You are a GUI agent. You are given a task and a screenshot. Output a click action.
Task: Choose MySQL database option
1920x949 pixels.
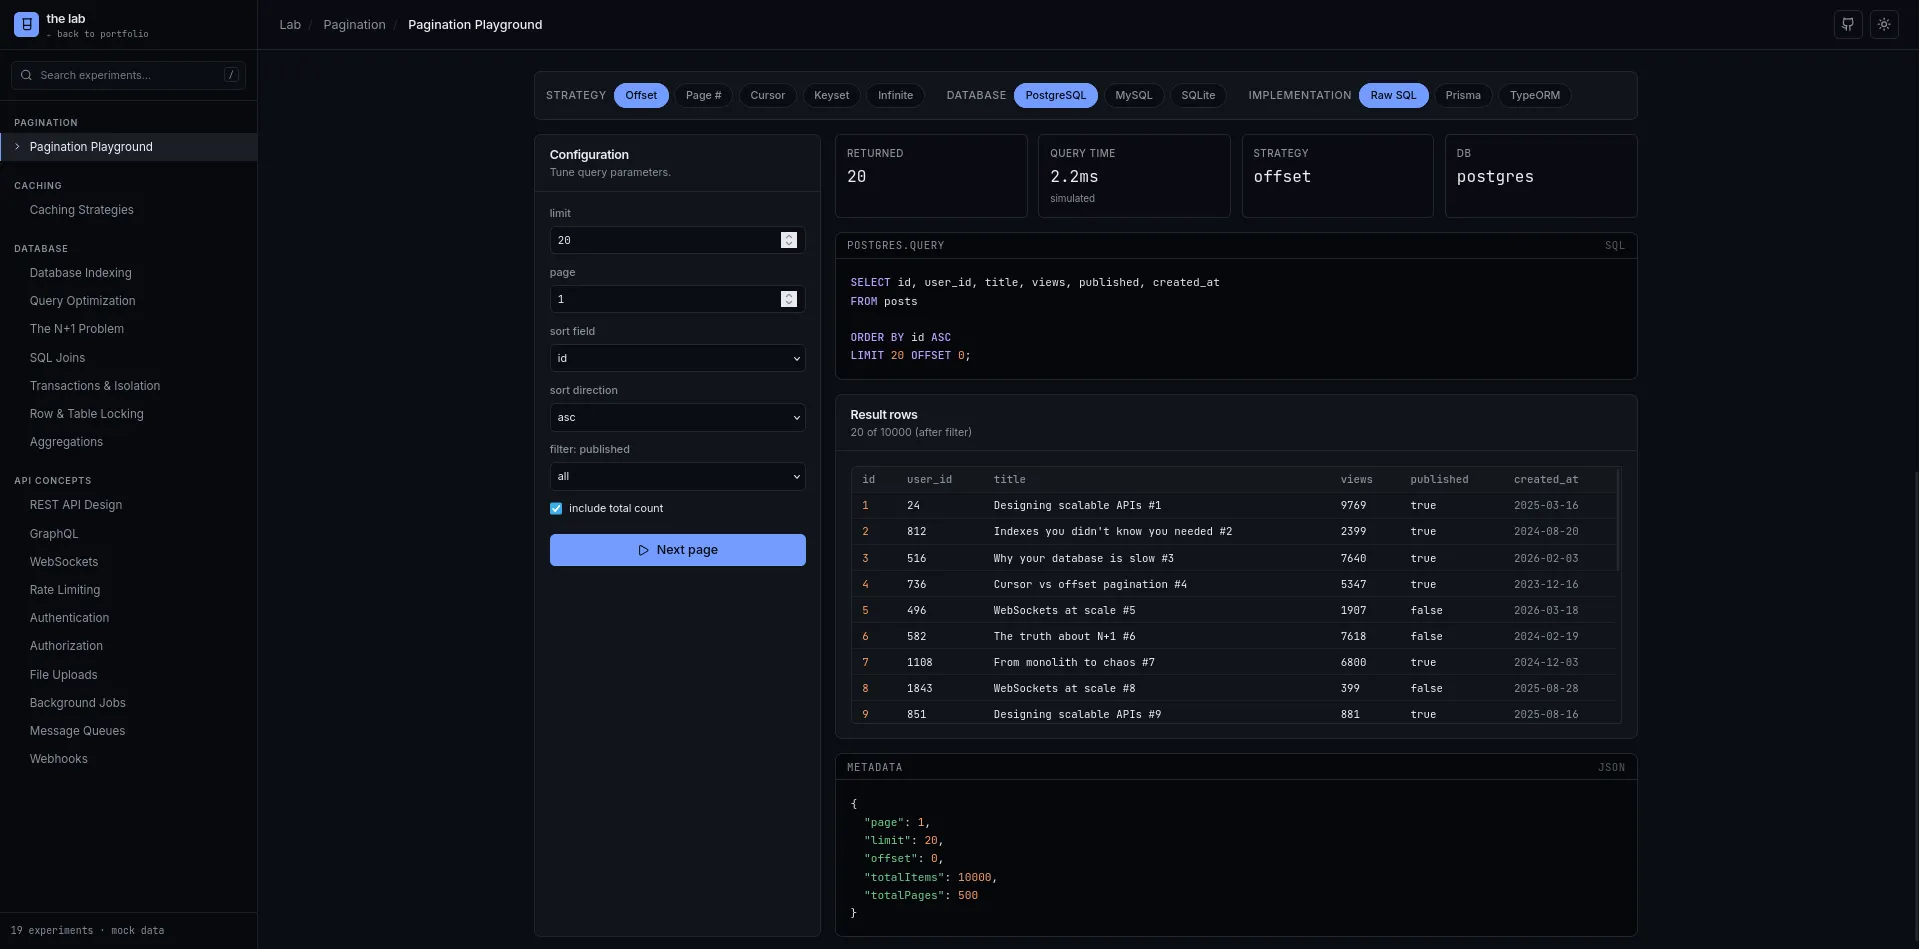tap(1133, 96)
